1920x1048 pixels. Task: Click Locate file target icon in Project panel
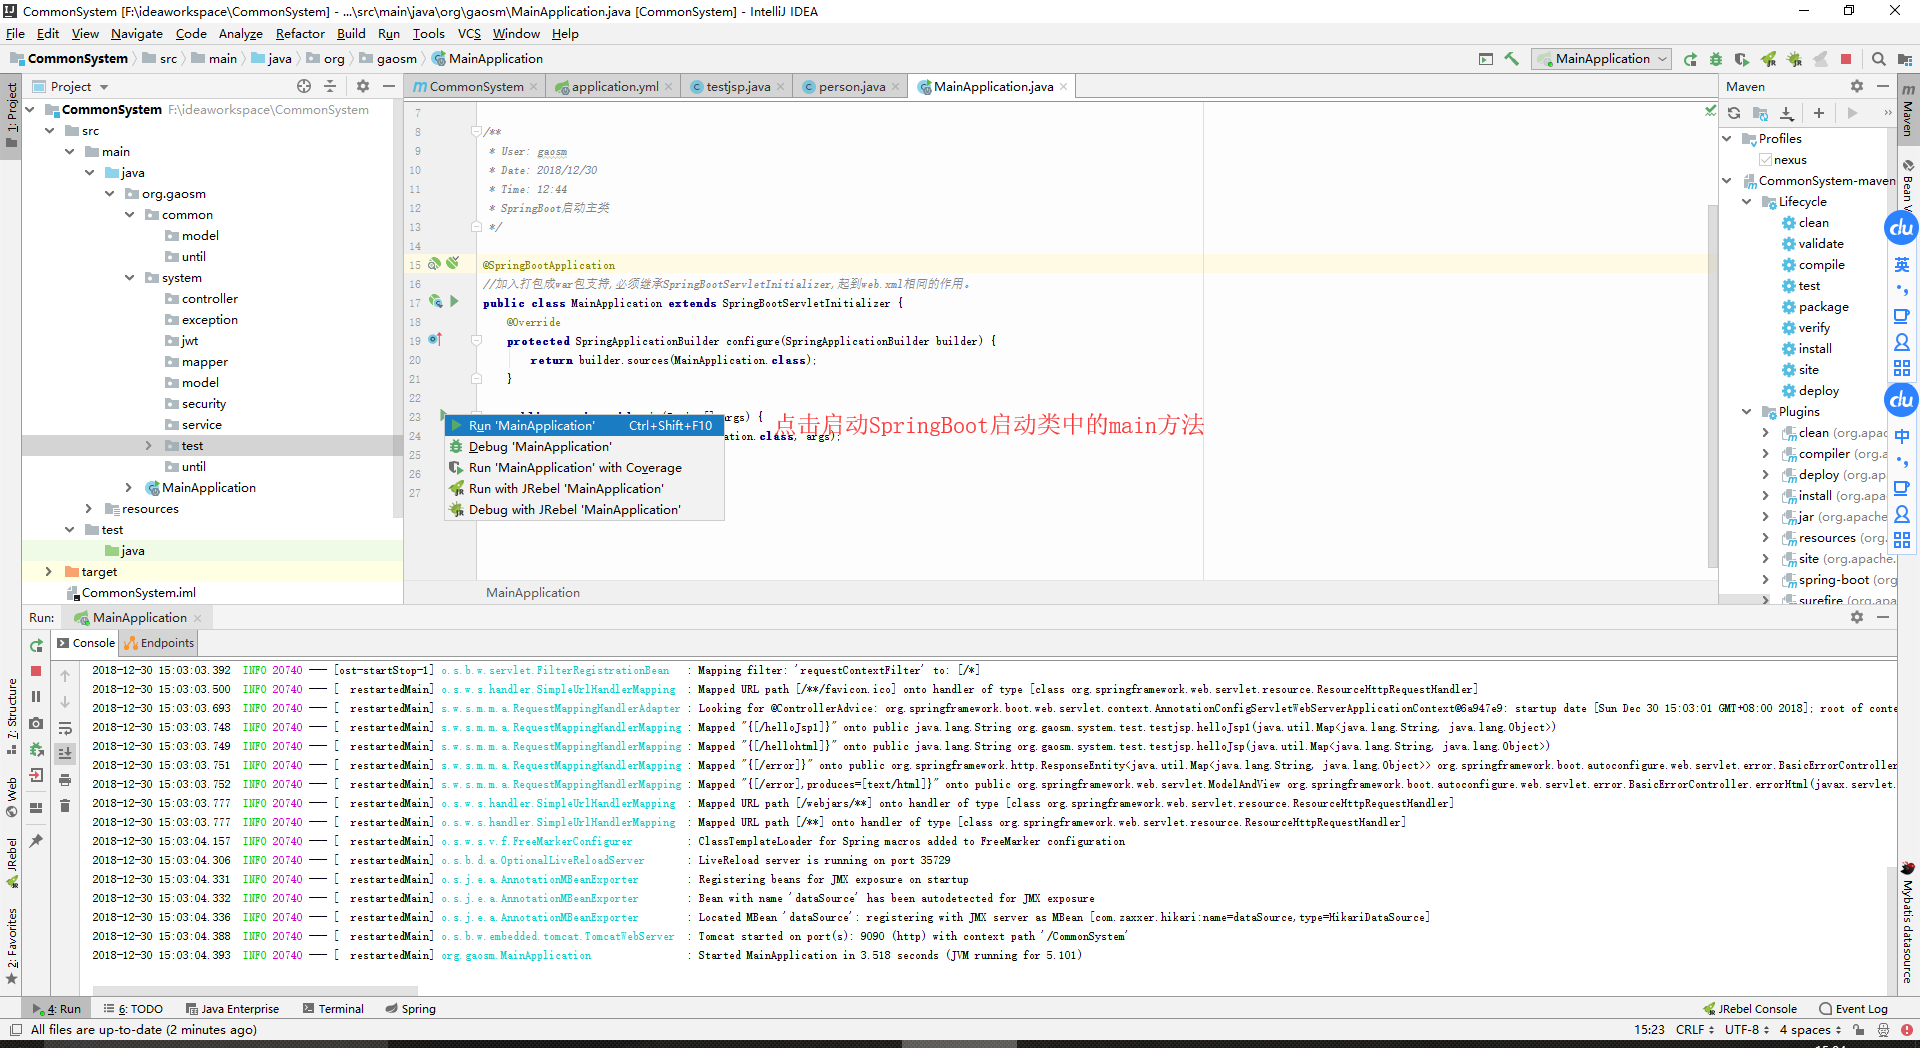click(304, 86)
